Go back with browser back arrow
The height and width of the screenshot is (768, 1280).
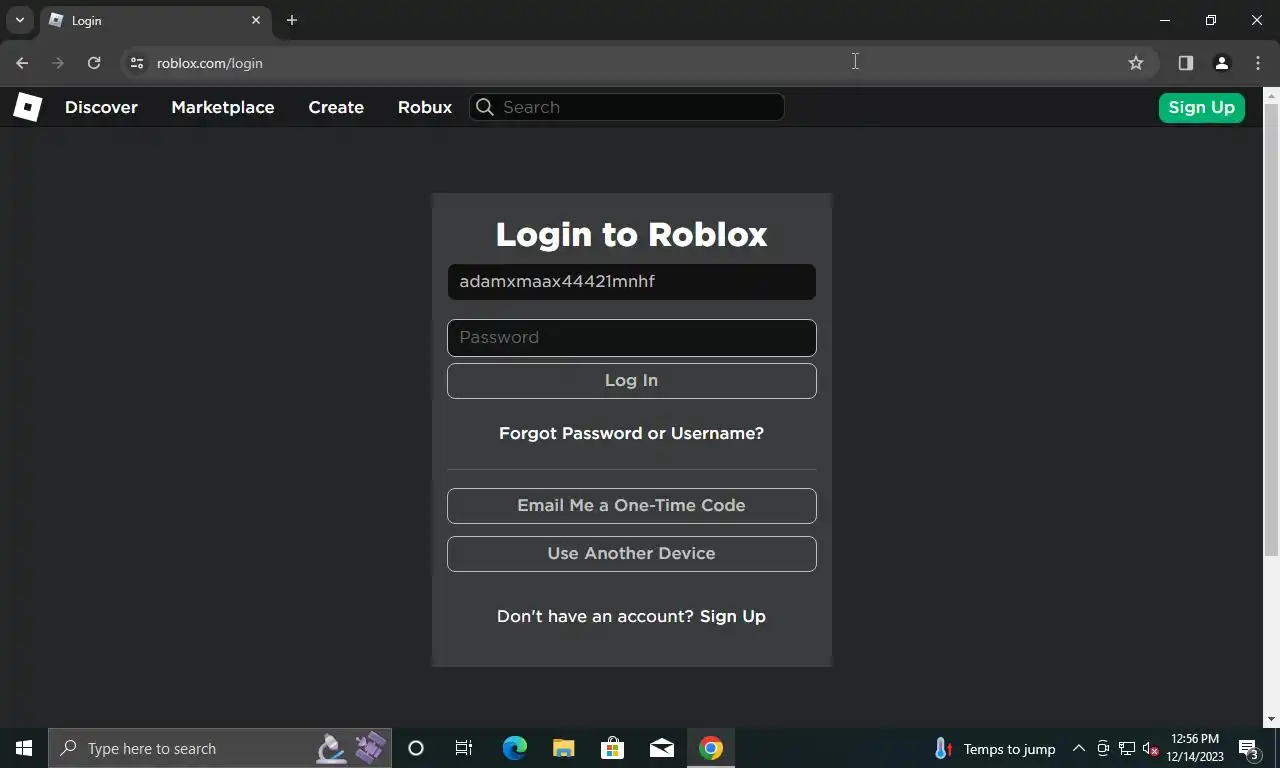tap(22, 63)
